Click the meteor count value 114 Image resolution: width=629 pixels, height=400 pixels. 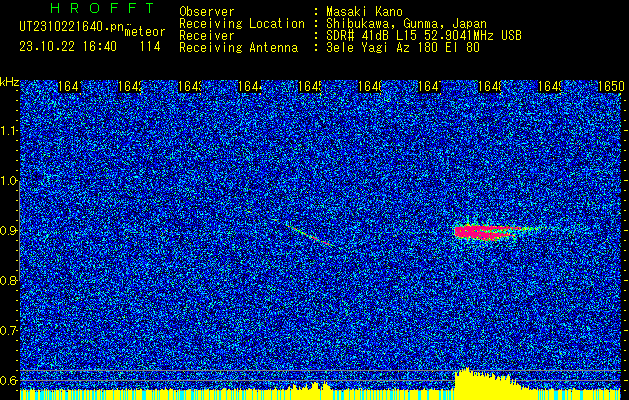(149, 46)
